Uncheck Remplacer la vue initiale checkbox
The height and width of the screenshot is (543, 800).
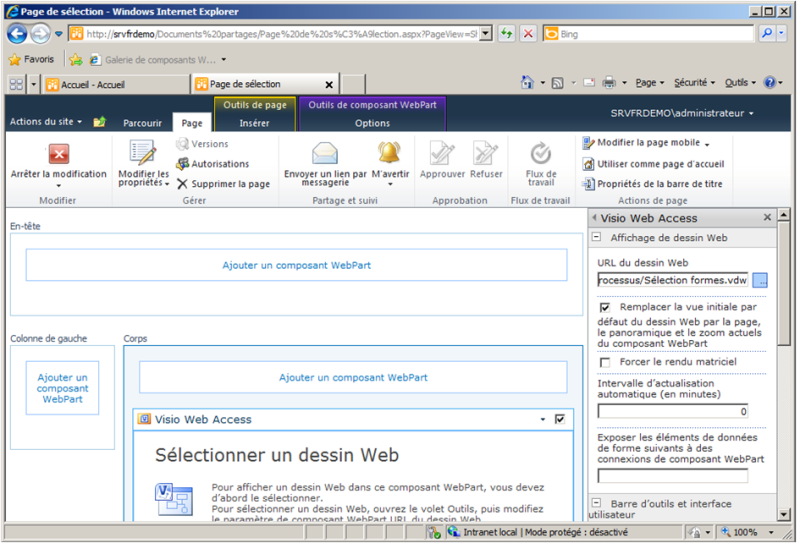coord(605,308)
